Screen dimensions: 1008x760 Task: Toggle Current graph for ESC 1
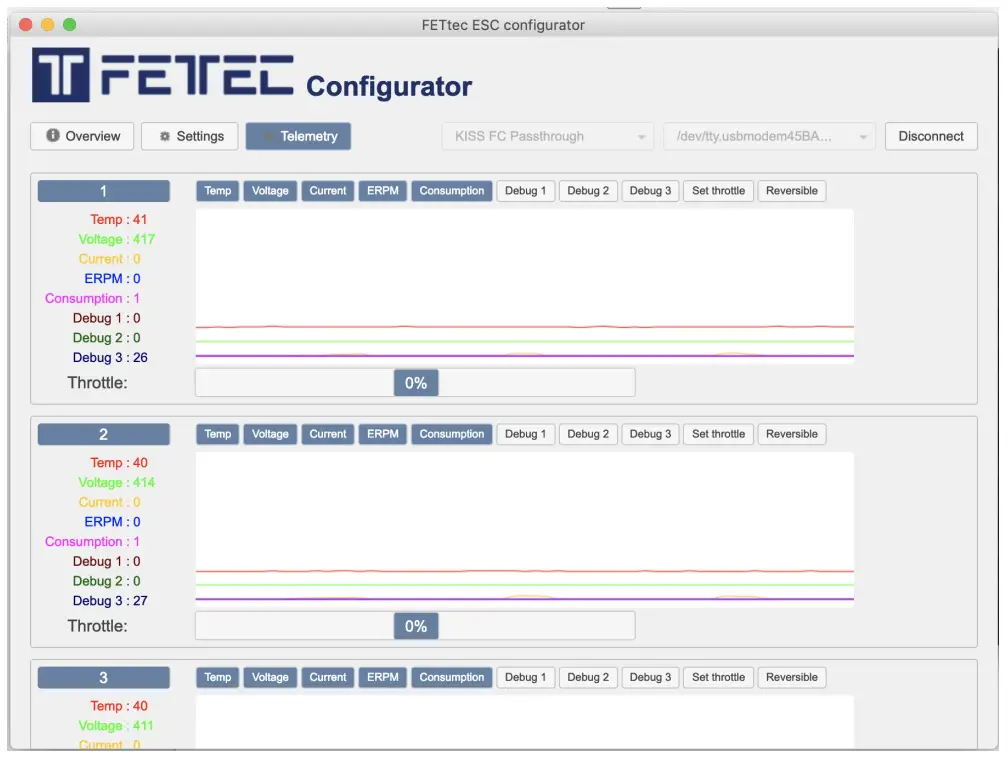(x=328, y=191)
